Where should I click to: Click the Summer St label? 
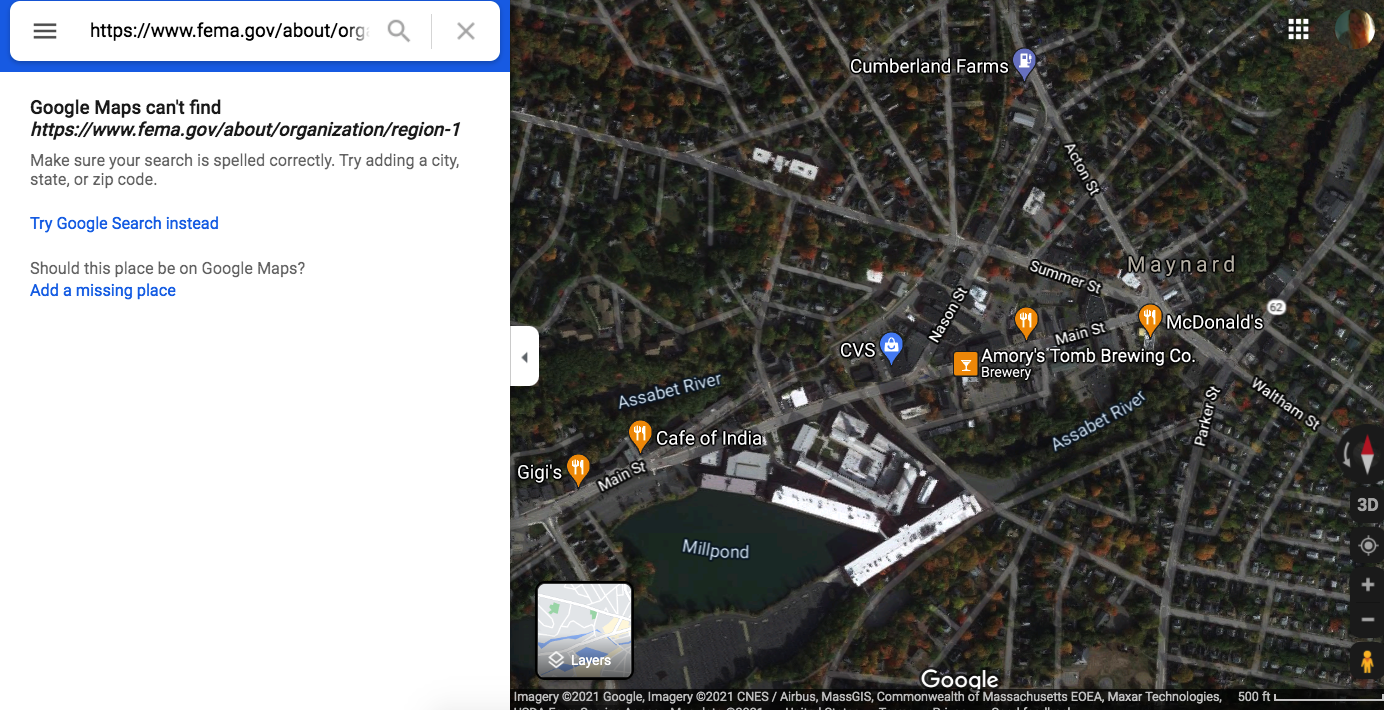tap(1065, 276)
